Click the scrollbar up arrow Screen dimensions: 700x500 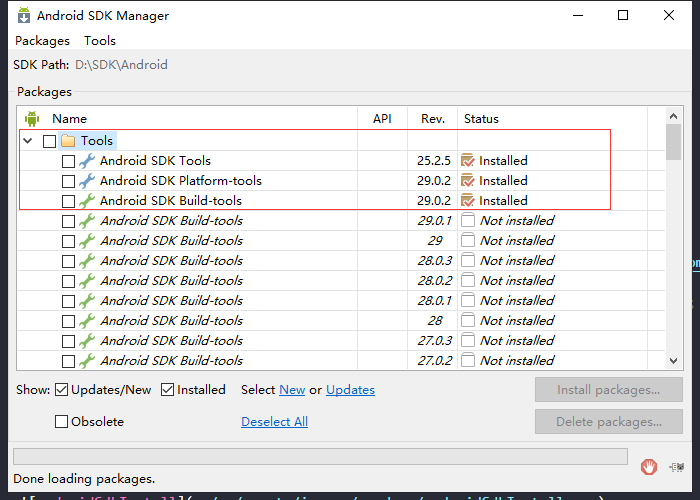pyautogui.click(x=674, y=117)
